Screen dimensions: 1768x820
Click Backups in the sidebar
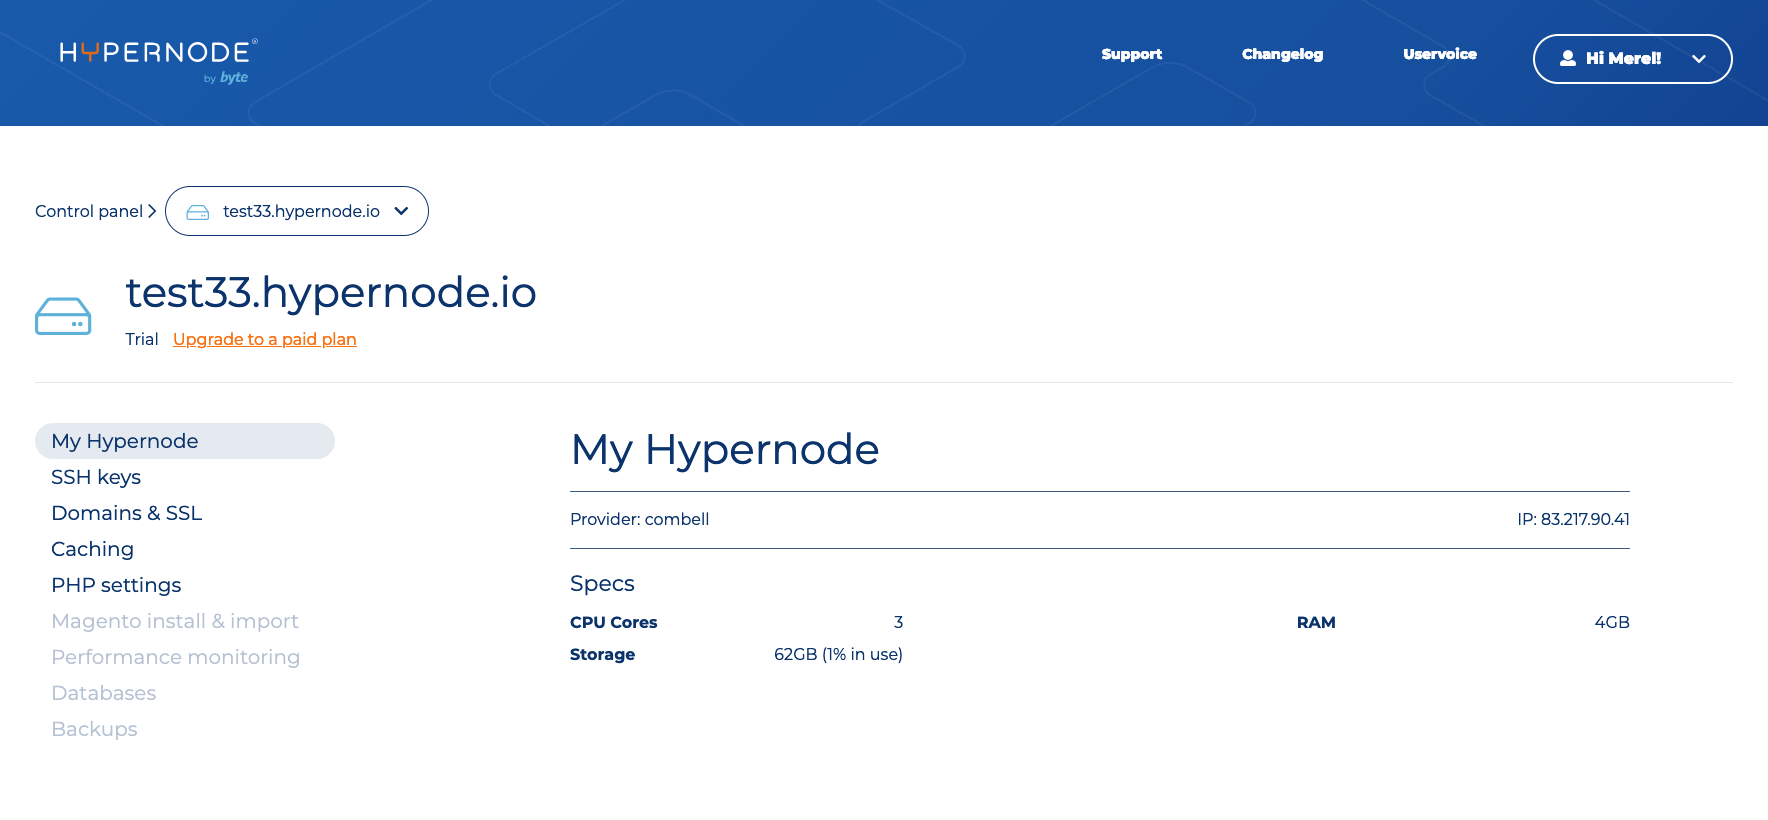(94, 729)
